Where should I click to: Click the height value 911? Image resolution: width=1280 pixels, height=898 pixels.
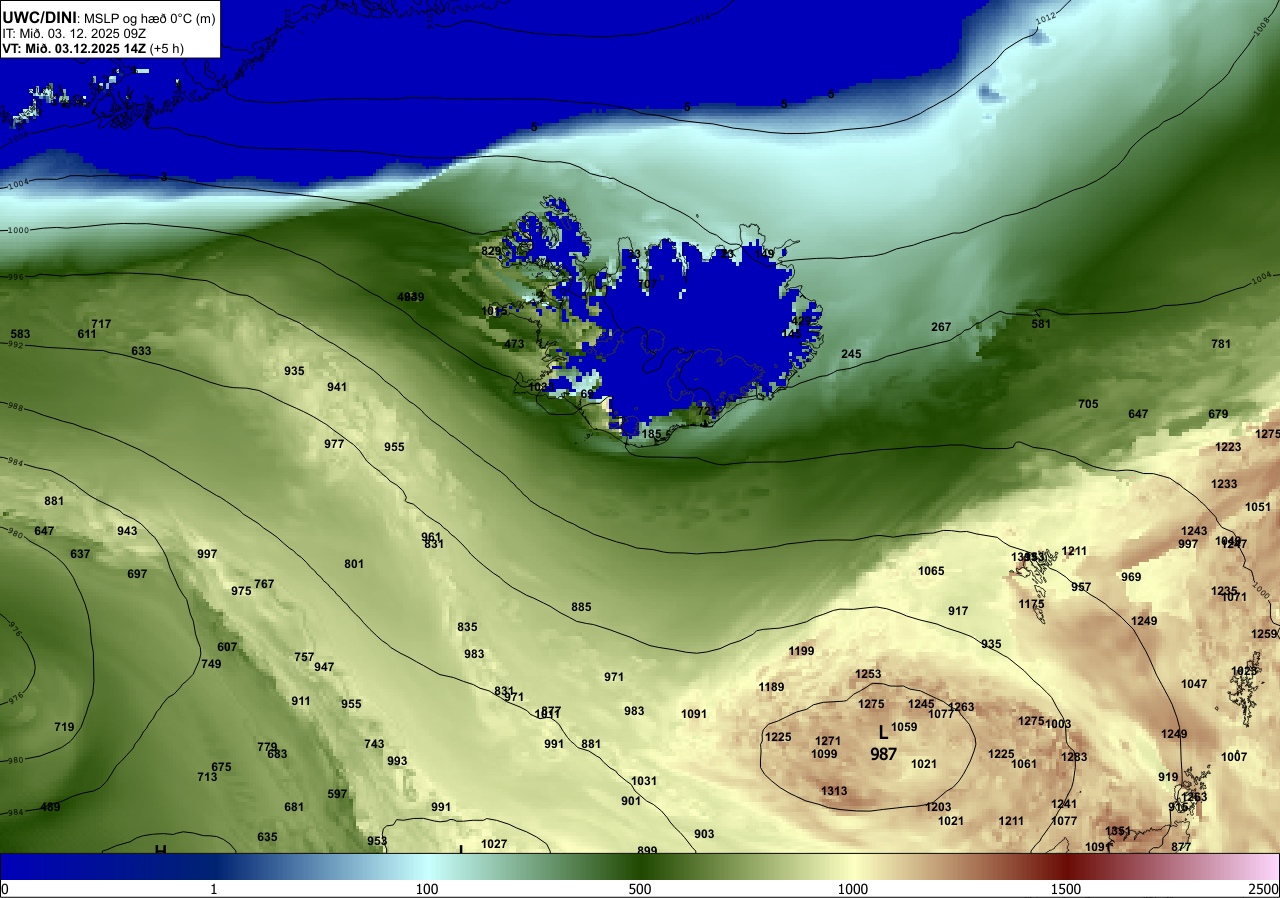point(301,701)
